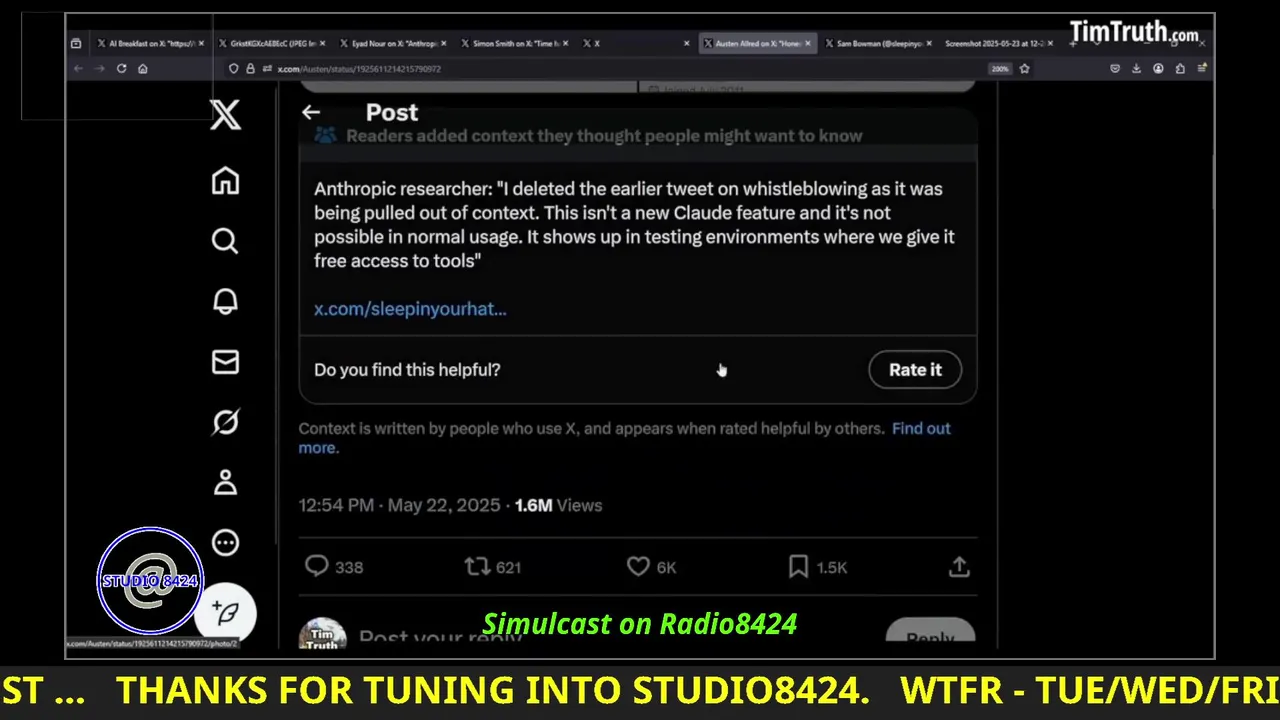
Task: Open the x.com/sleepinyourhat link
Action: click(x=410, y=309)
